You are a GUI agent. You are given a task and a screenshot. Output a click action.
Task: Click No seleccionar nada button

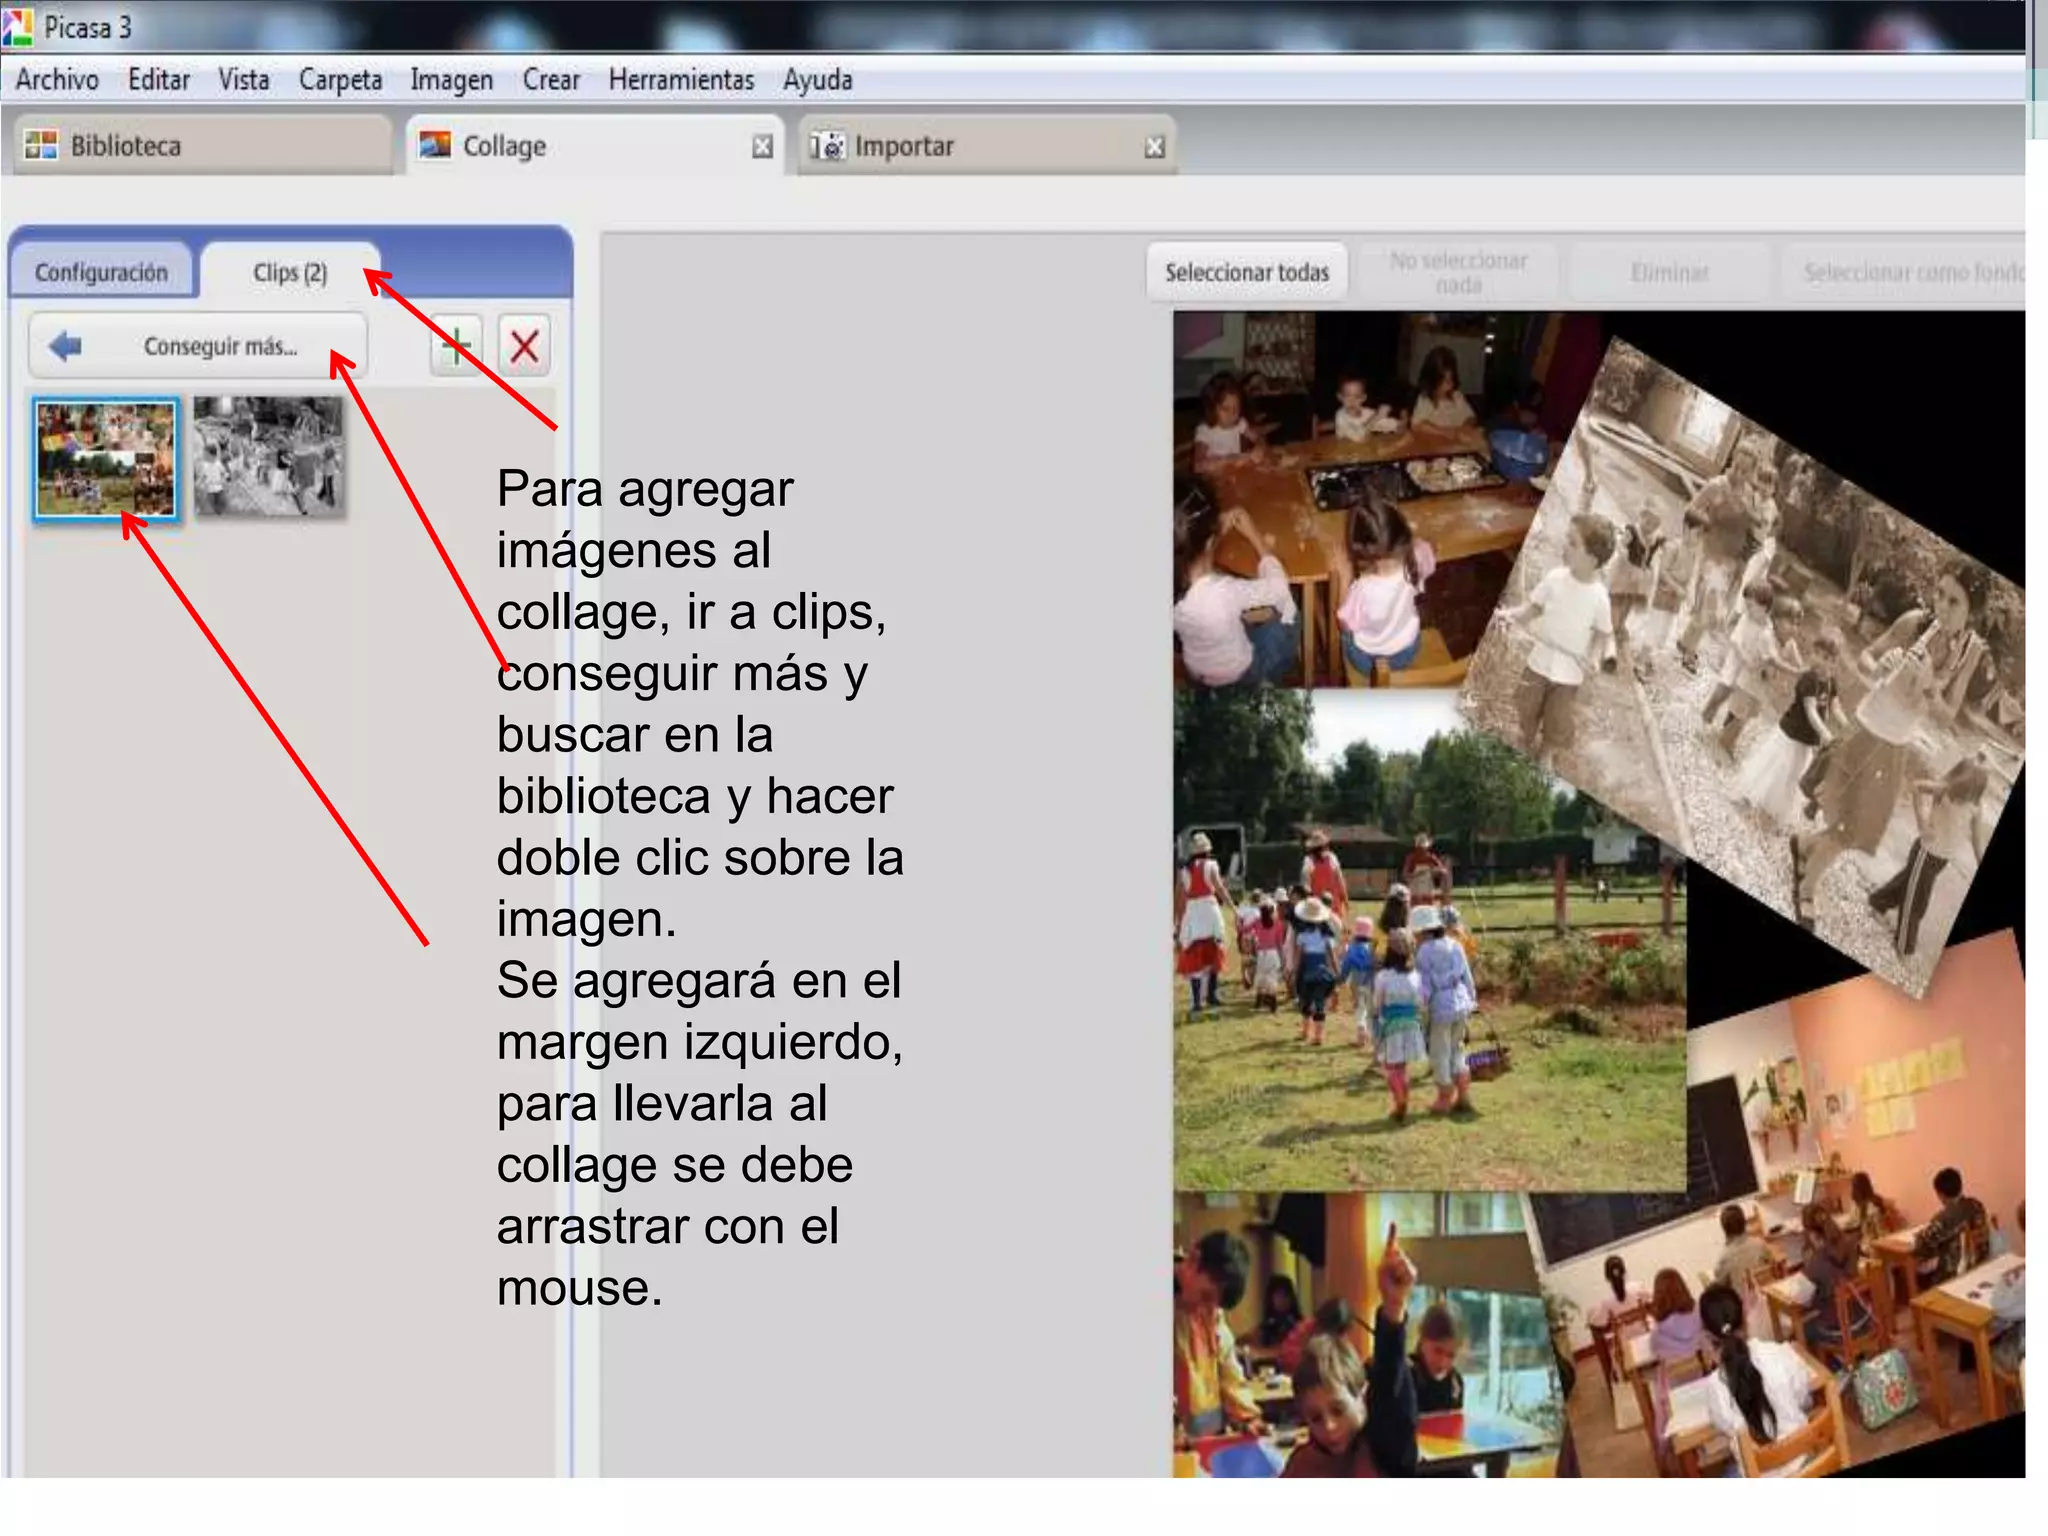tap(1459, 272)
